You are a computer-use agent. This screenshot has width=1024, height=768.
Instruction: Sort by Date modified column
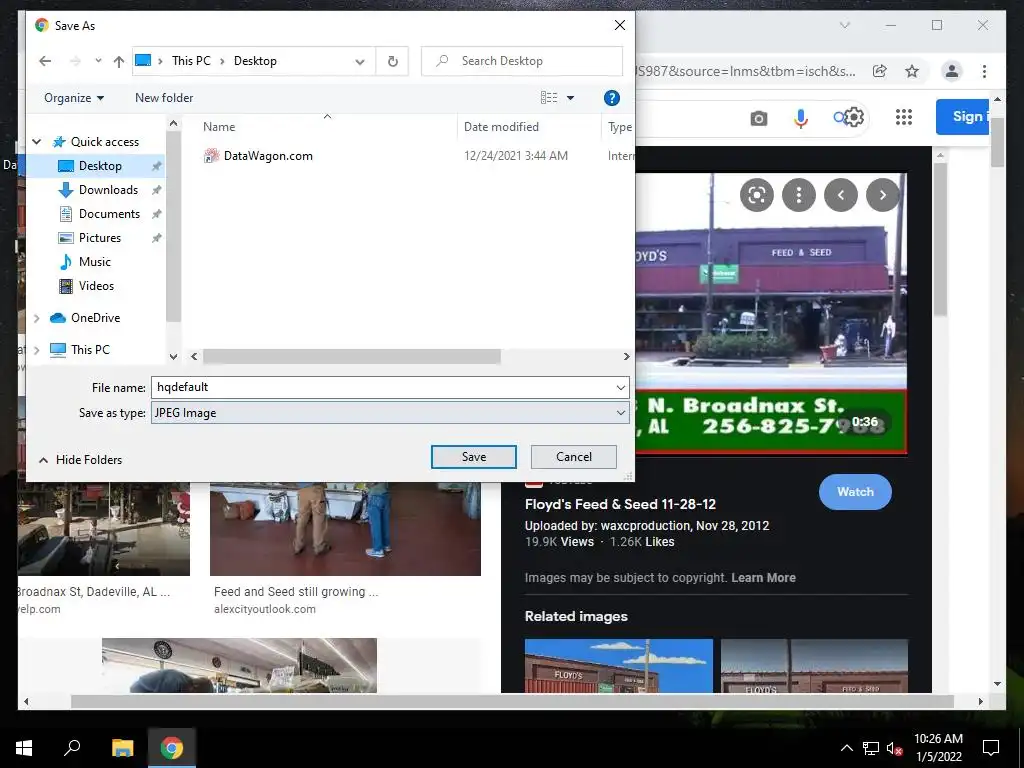[501, 127]
